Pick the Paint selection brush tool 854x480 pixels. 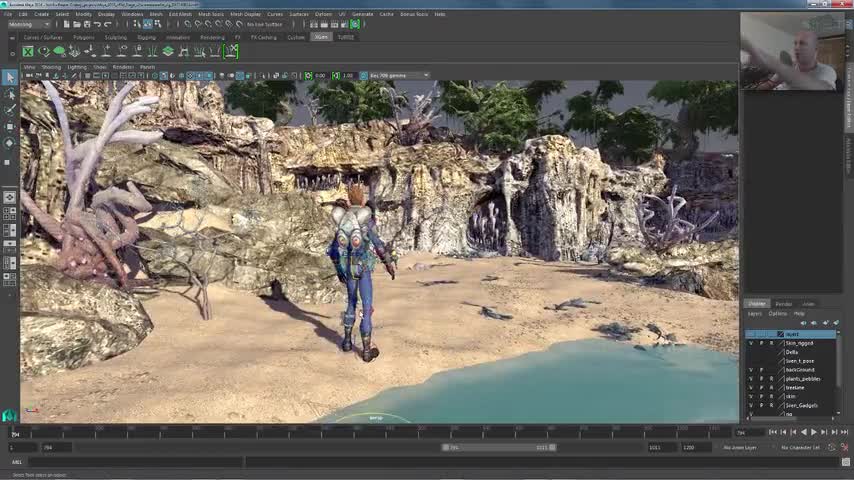10,110
